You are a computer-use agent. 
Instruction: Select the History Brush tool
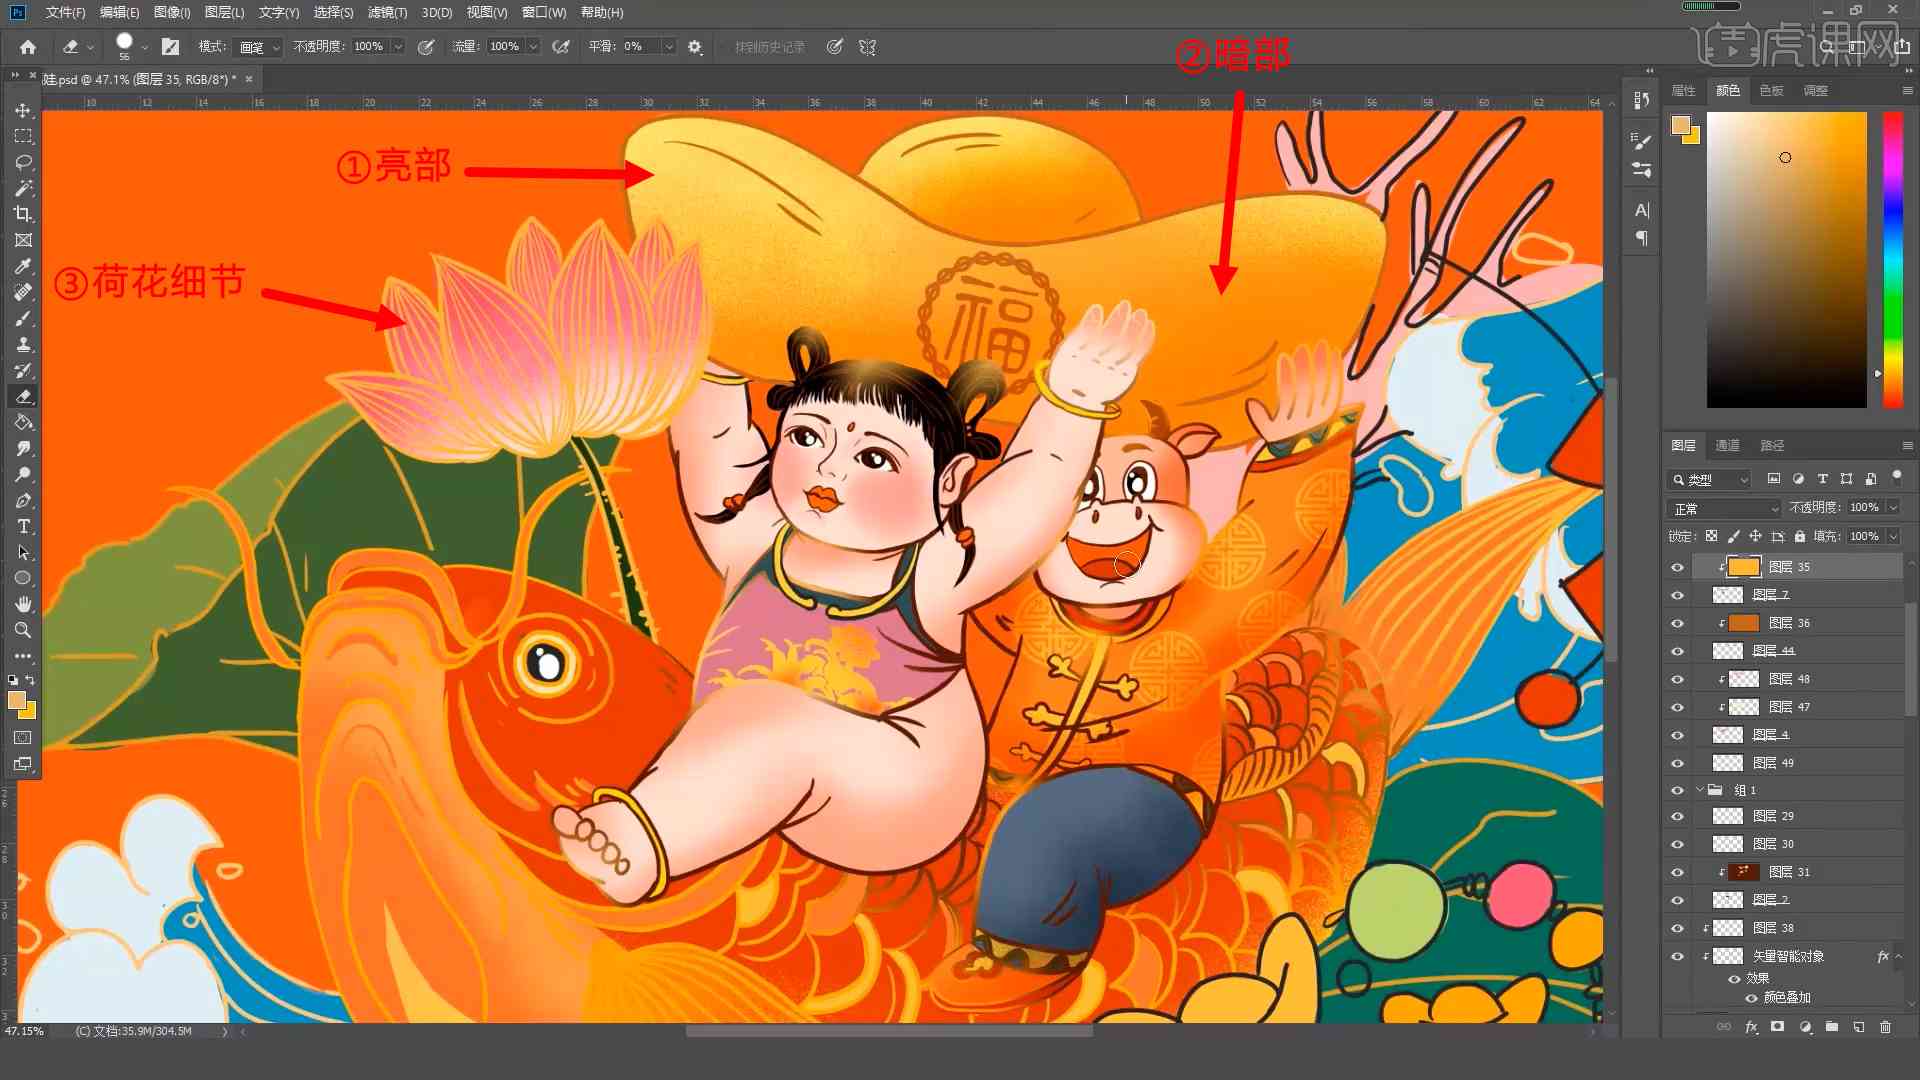click(23, 370)
